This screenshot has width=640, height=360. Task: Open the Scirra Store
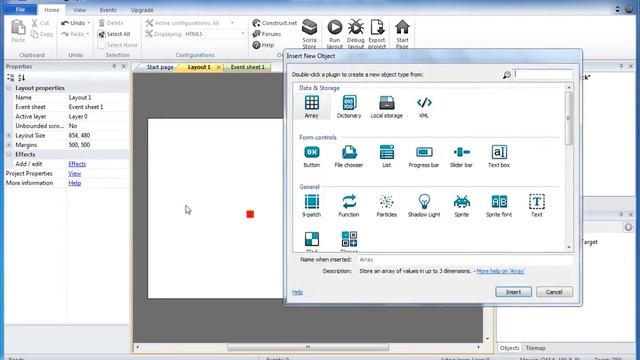tap(309, 34)
